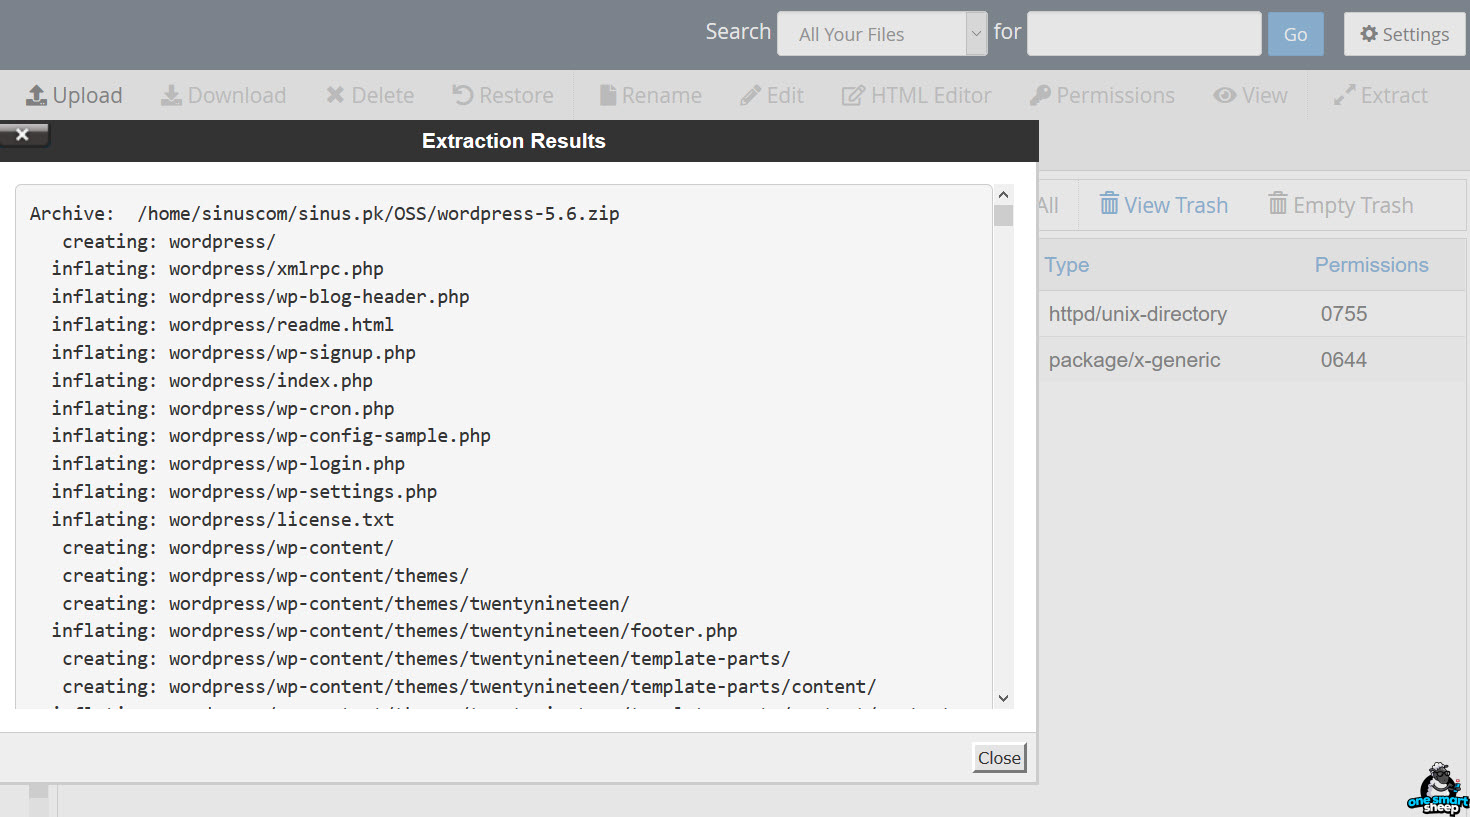Select the package/x-generic row

[x=1252, y=360]
